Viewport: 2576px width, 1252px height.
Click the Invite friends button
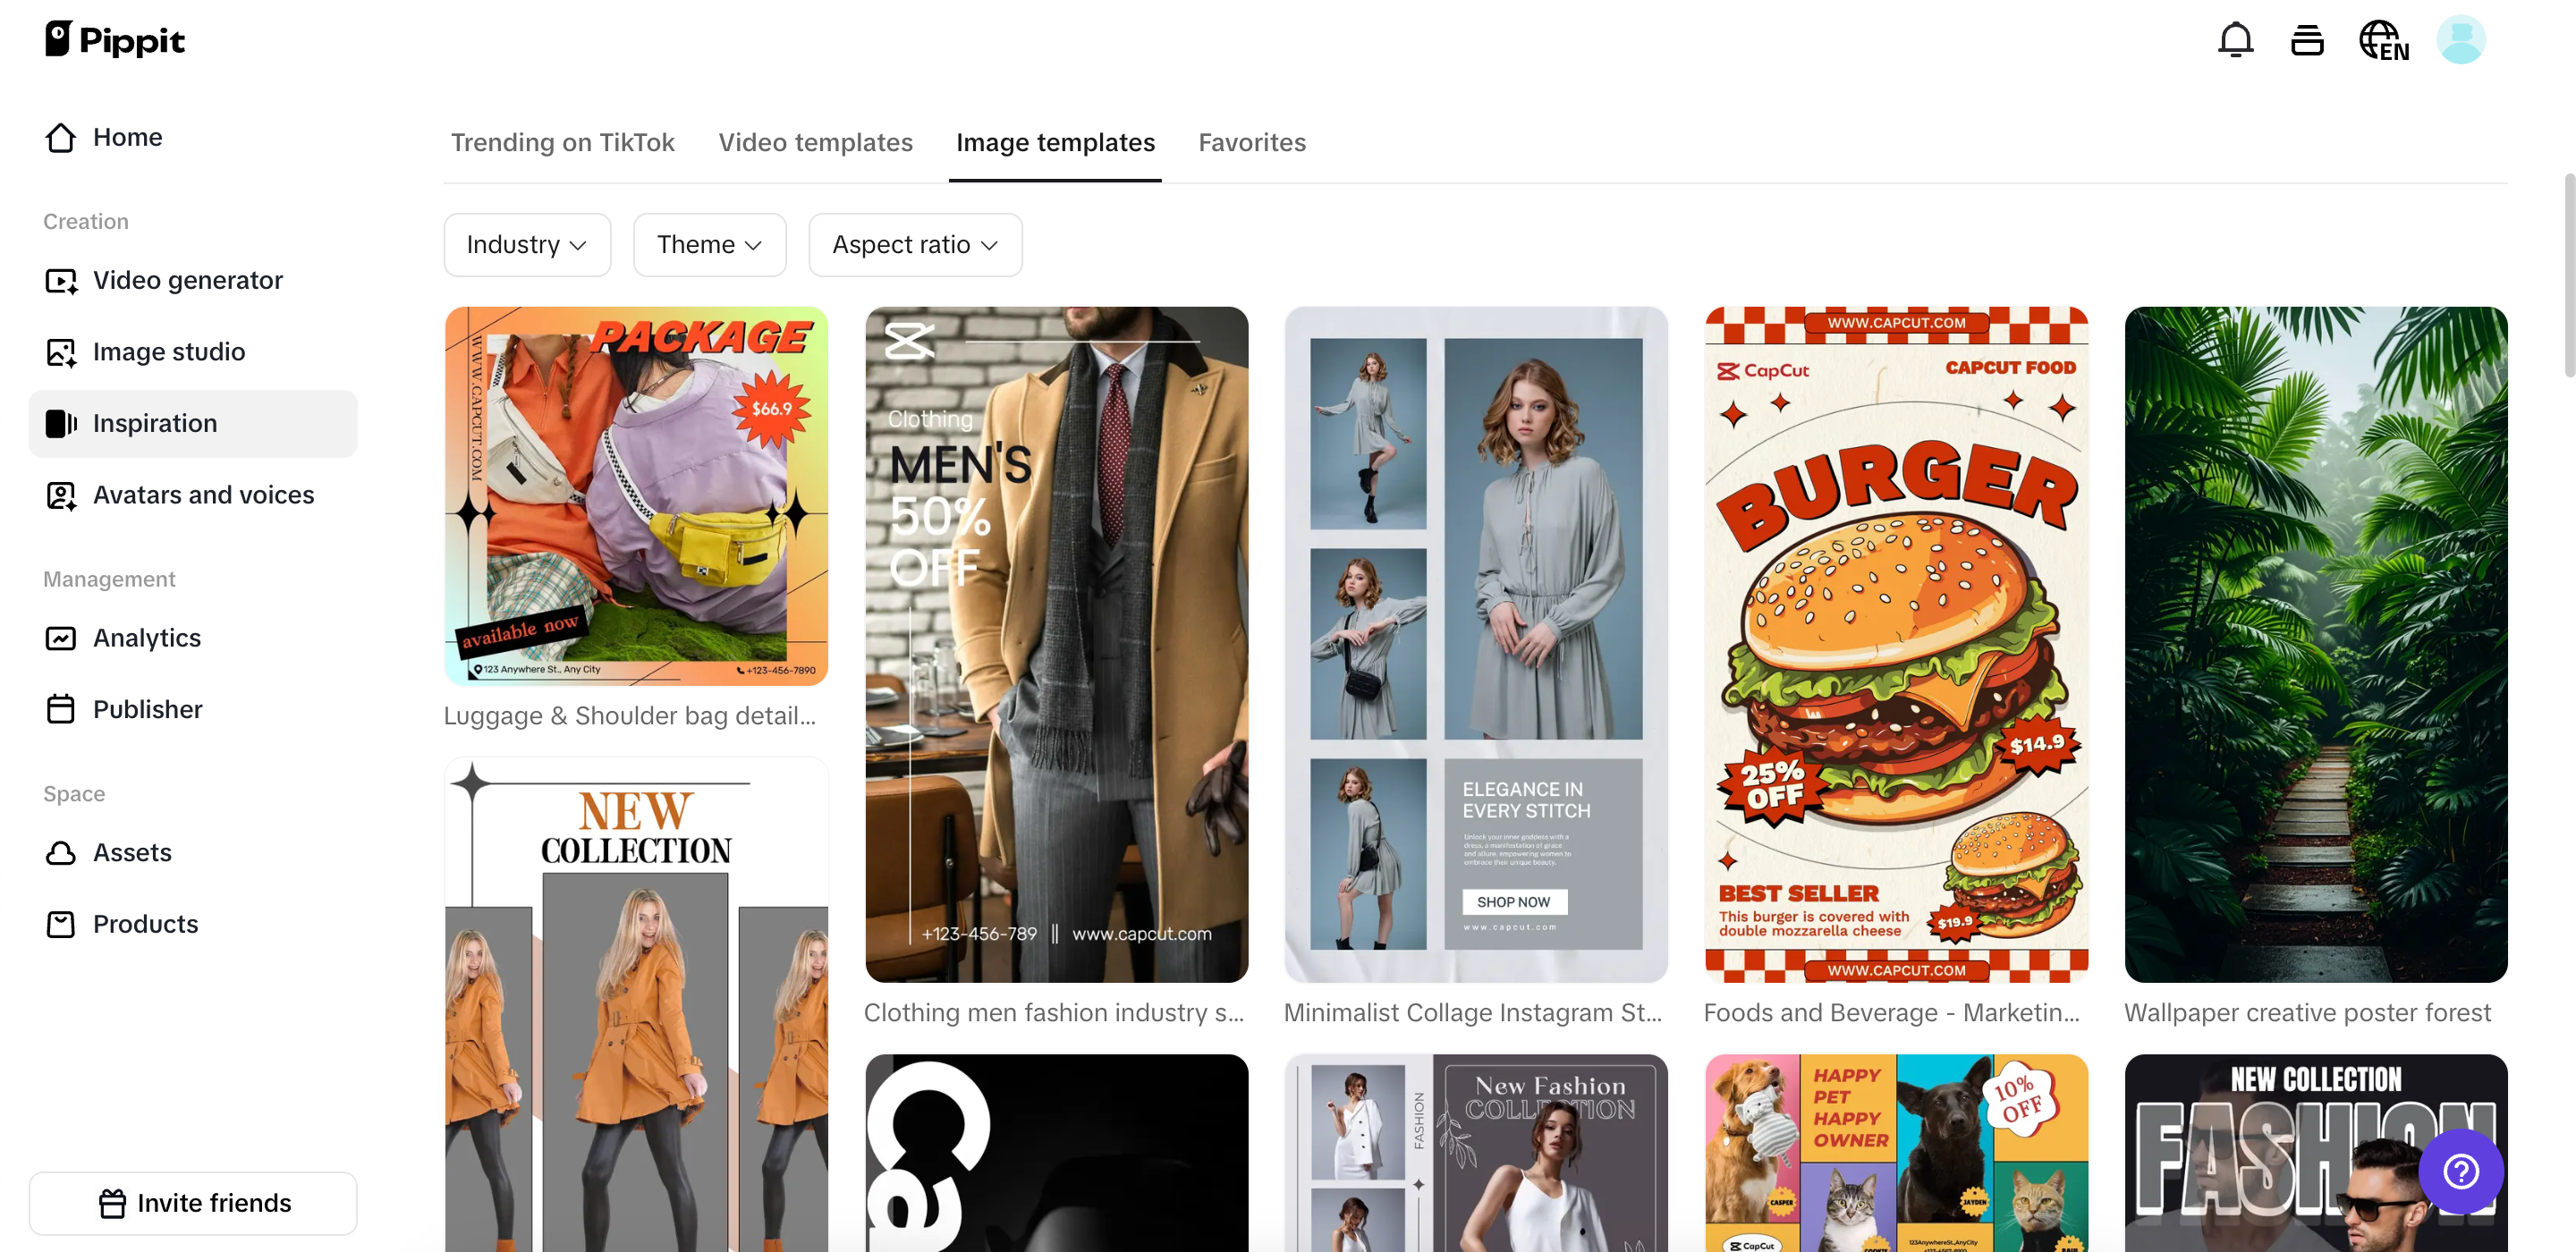(x=193, y=1203)
